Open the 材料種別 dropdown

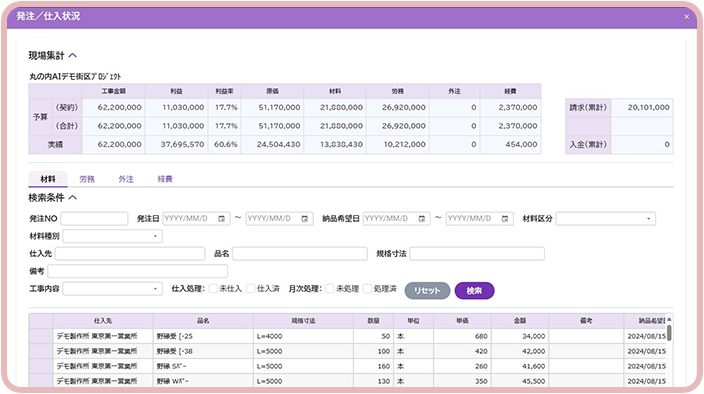click(x=113, y=236)
